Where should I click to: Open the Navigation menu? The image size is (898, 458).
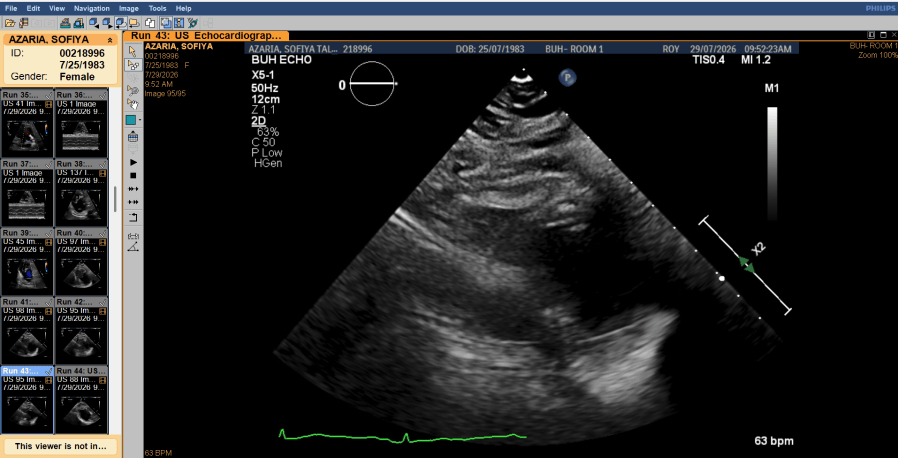click(x=92, y=9)
